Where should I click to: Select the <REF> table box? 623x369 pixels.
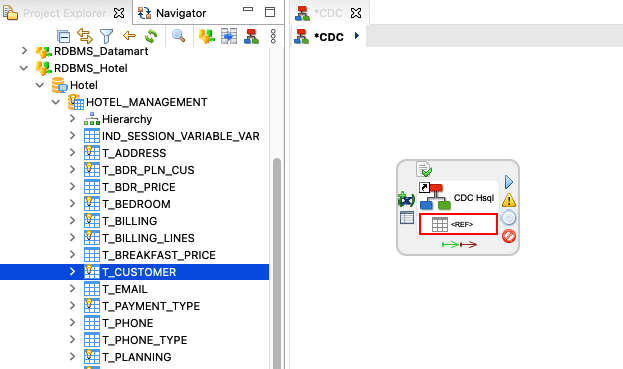pos(458,224)
